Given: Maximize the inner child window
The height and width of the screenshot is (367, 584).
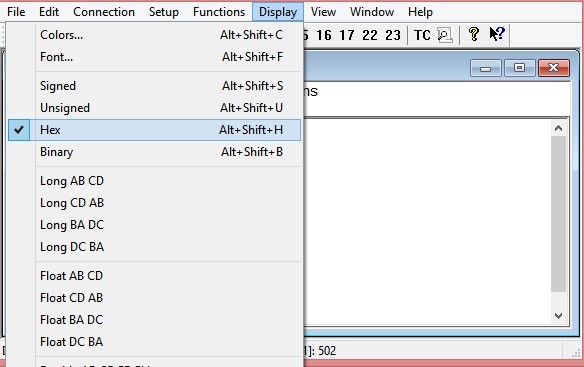Looking at the screenshot, I should [519, 68].
